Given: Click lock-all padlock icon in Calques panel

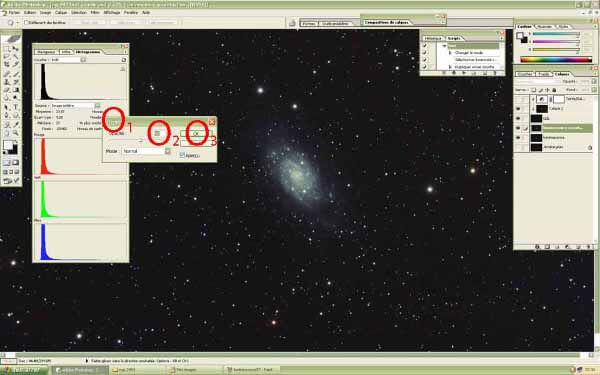Looking at the screenshot, I should pyautogui.click(x=554, y=90).
